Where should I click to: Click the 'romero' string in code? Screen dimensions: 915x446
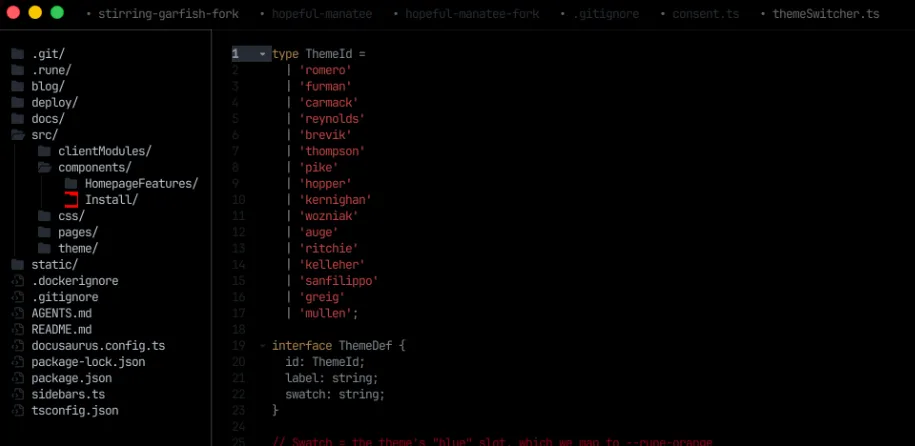[326, 70]
